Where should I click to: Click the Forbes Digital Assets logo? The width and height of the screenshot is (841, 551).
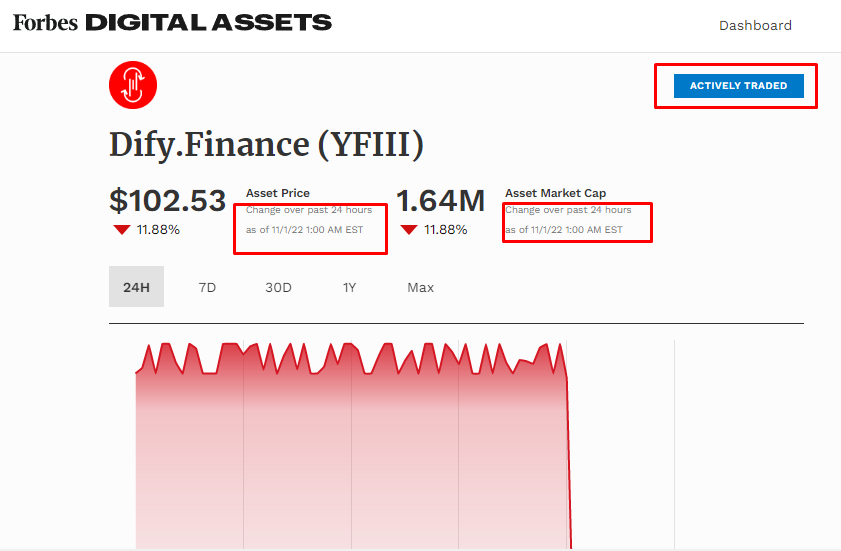click(172, 23)
